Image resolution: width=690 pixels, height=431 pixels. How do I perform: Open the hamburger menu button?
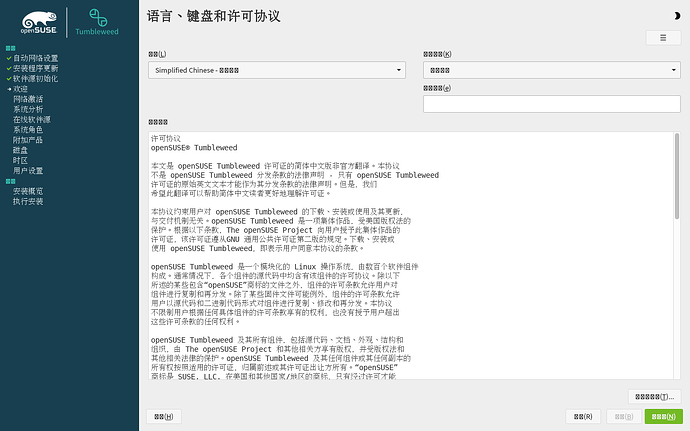tap(663, 38)
